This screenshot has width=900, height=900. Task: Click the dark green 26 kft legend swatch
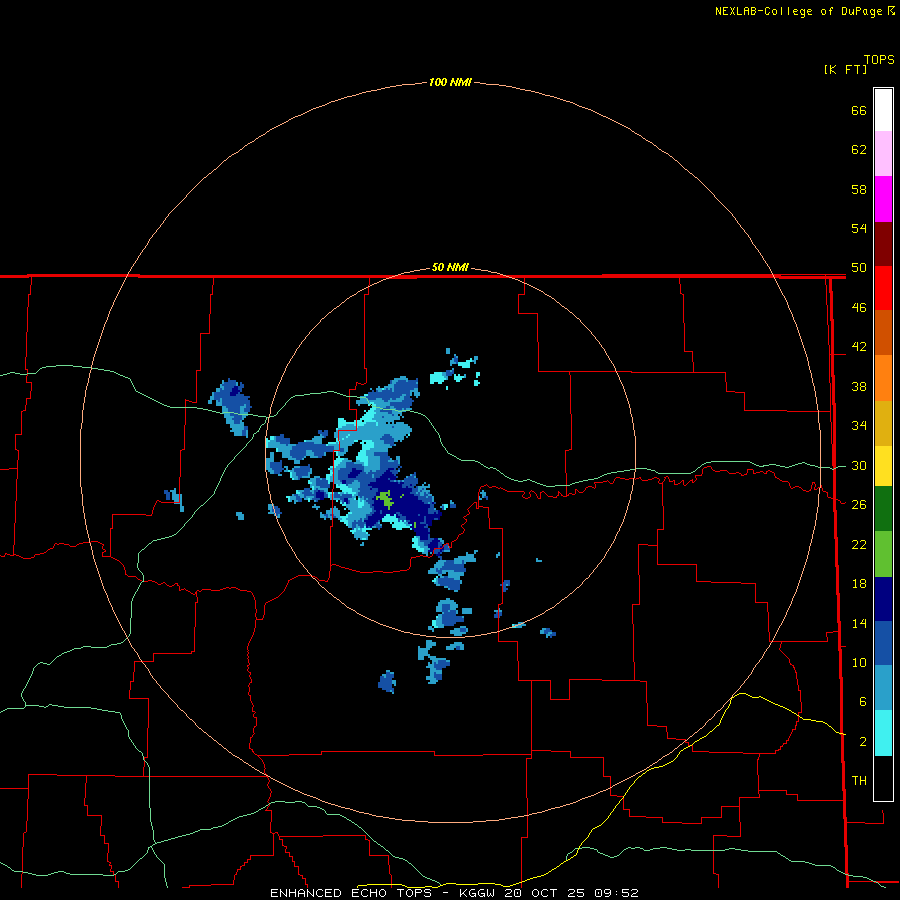[883, 509]
